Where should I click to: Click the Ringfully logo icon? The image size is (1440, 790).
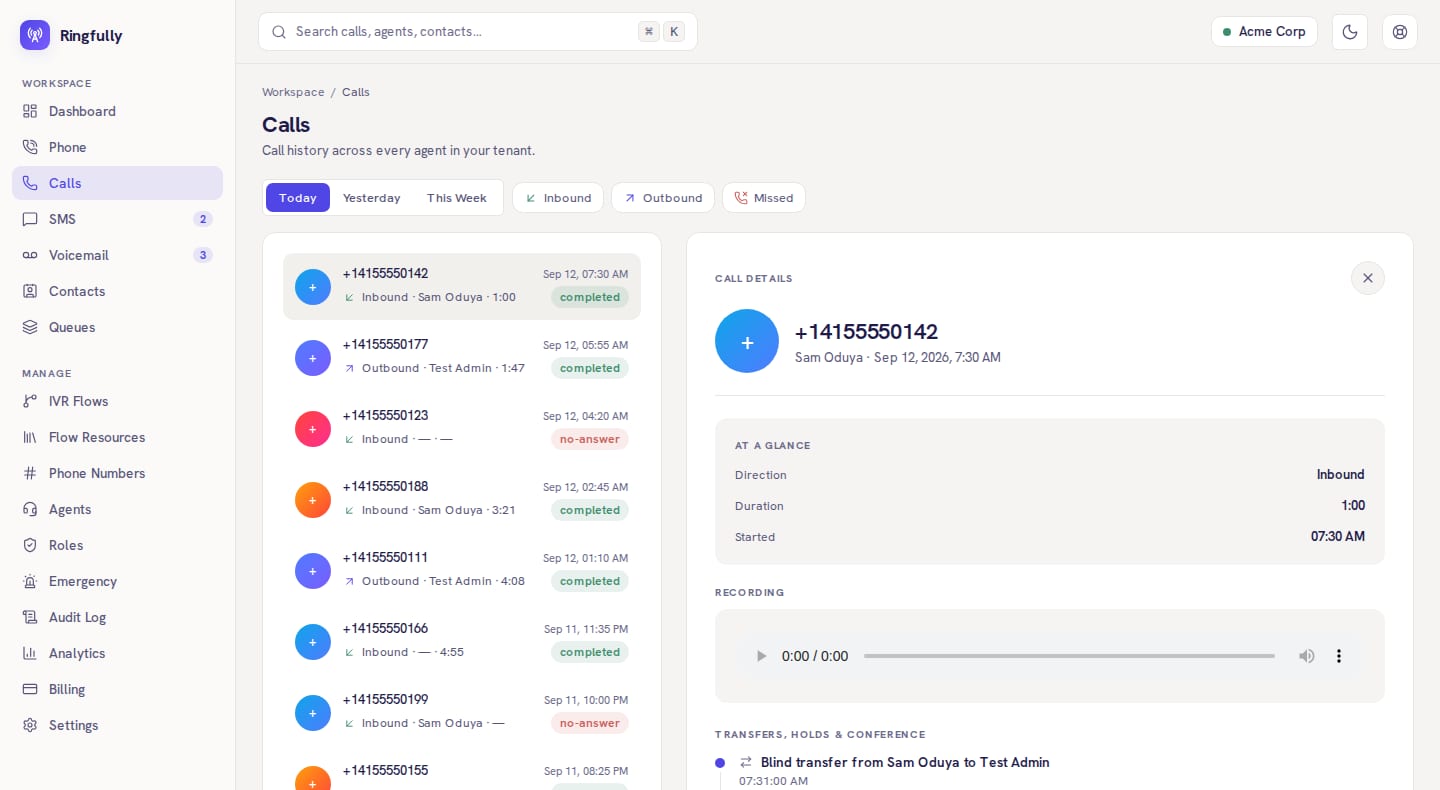[35, 35]
